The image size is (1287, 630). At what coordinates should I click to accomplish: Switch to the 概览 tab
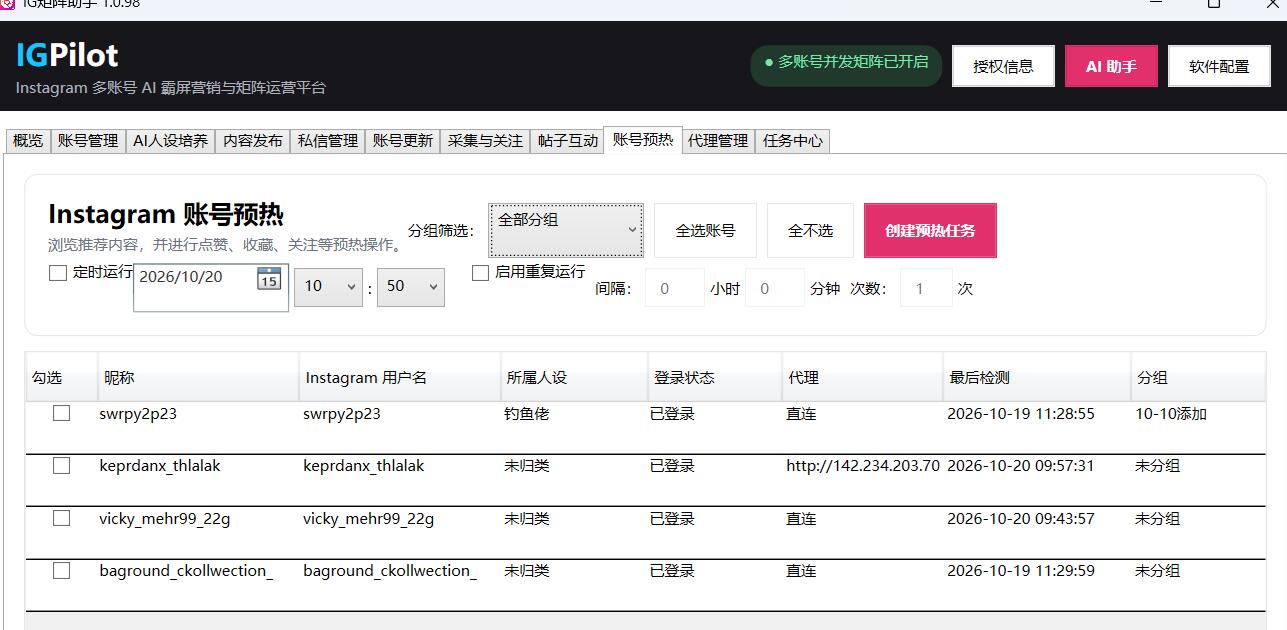click(28, 141)
